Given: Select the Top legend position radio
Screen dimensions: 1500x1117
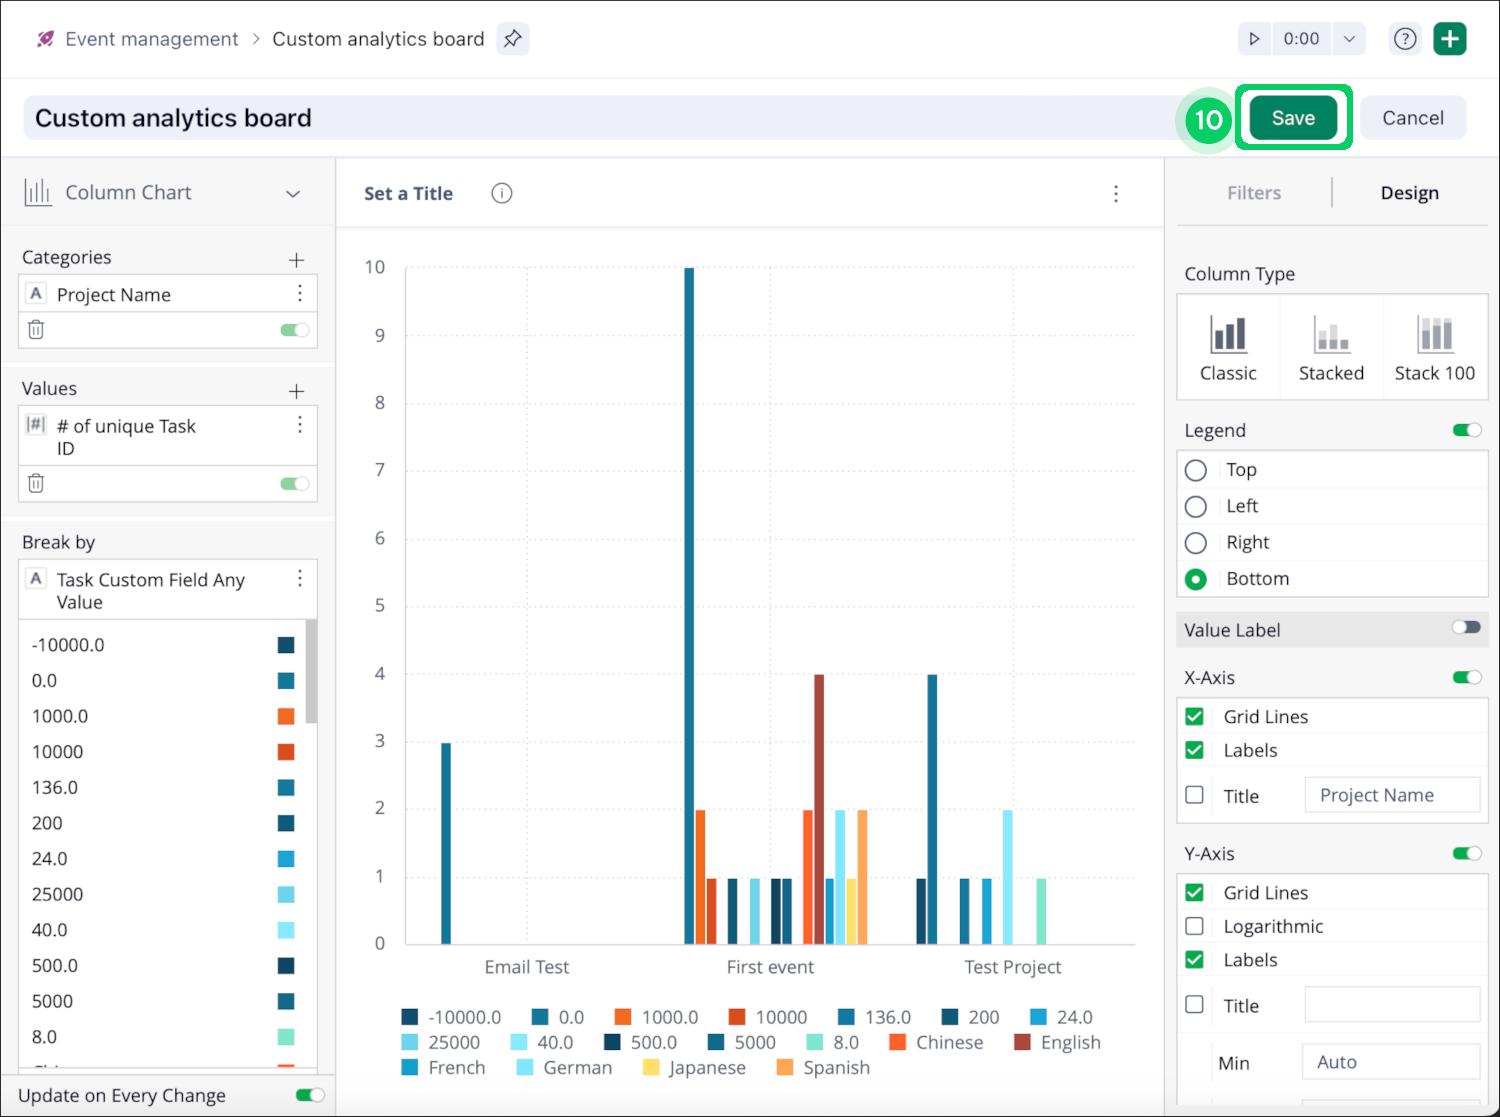Looking at the screenshot, I should tap(1196, 470).
